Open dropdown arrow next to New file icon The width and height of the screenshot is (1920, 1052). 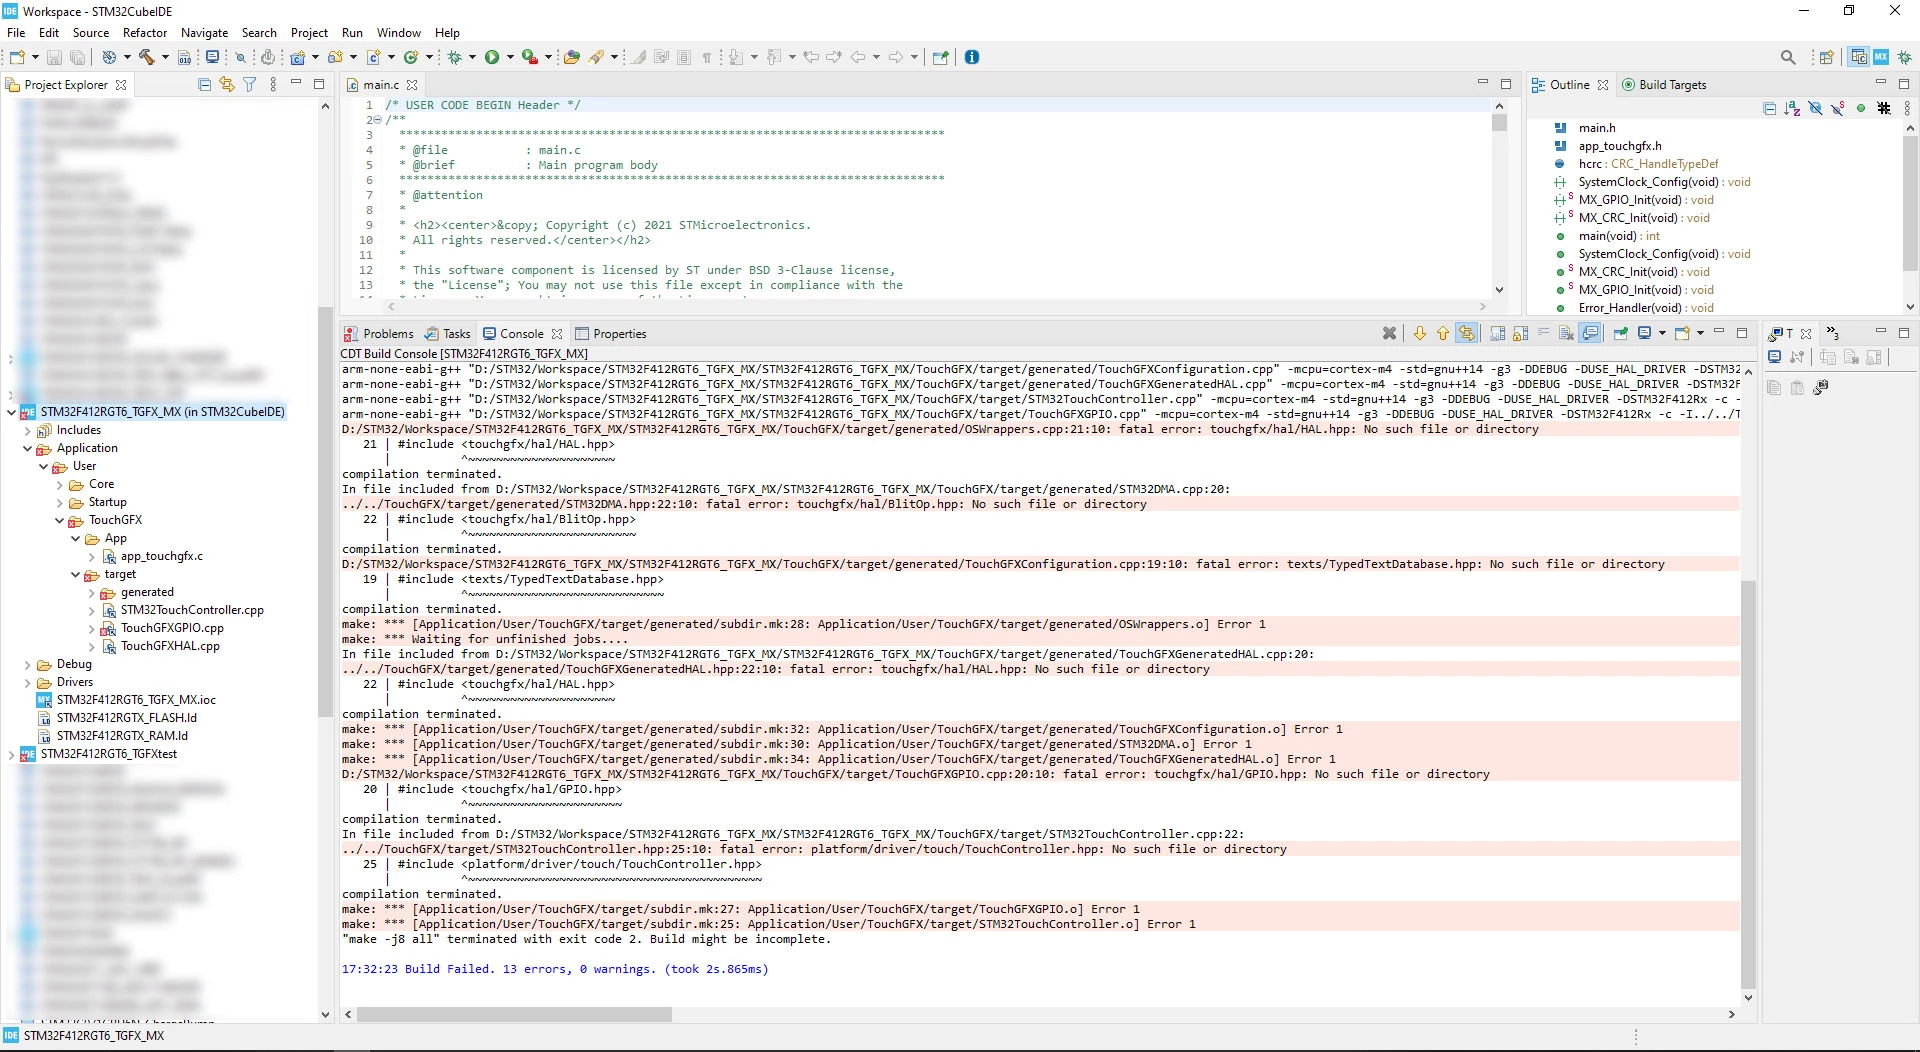[x=34, y=57]
